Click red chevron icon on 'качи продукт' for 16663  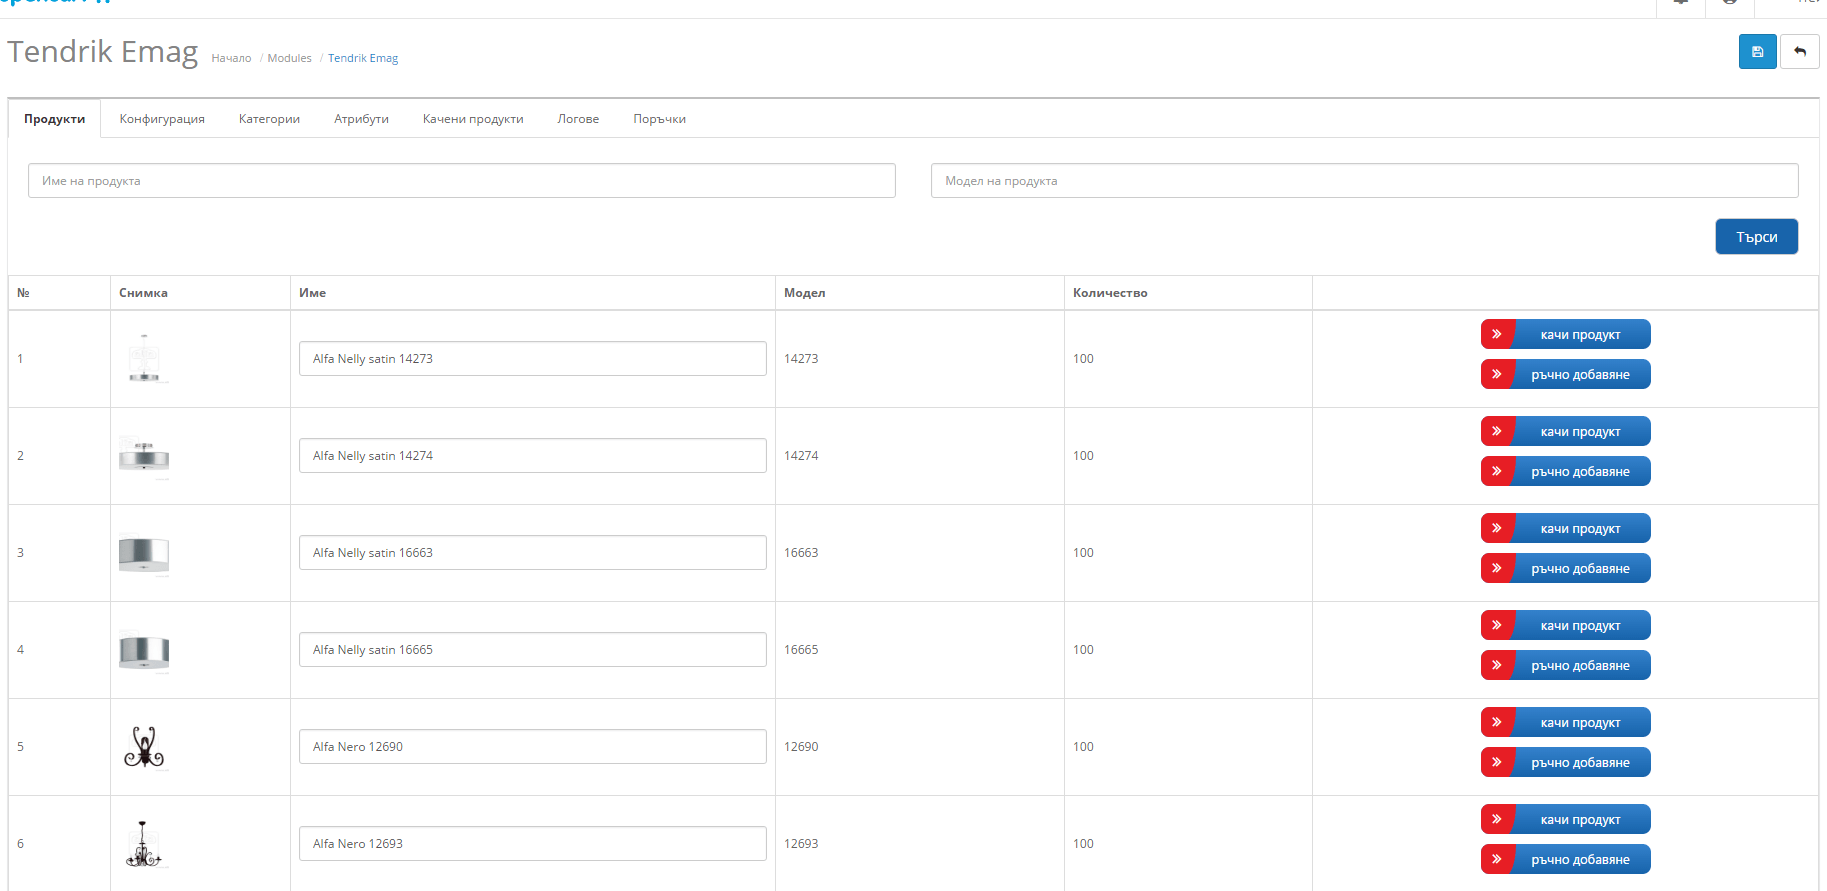1497,528
